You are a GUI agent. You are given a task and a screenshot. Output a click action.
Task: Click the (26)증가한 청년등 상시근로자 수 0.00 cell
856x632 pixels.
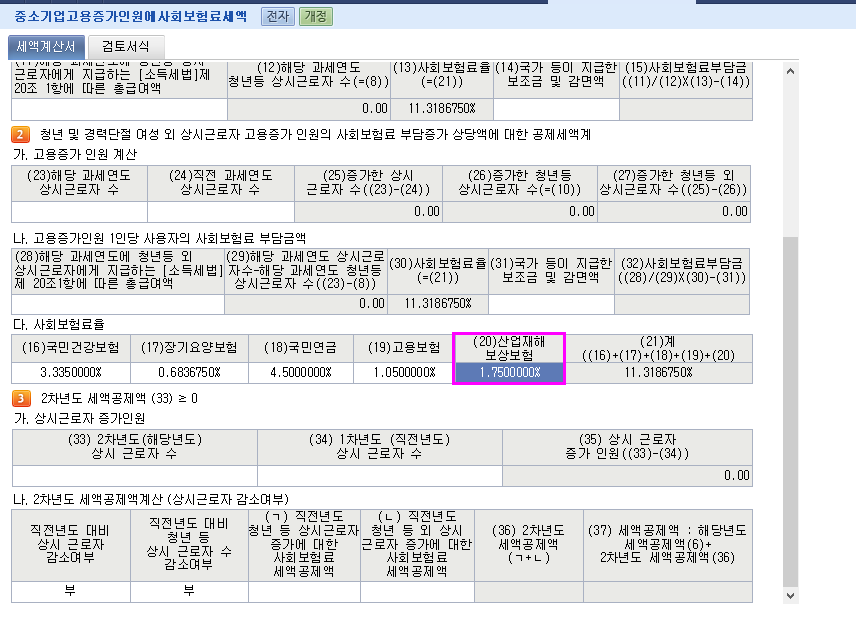coord(520,212)
